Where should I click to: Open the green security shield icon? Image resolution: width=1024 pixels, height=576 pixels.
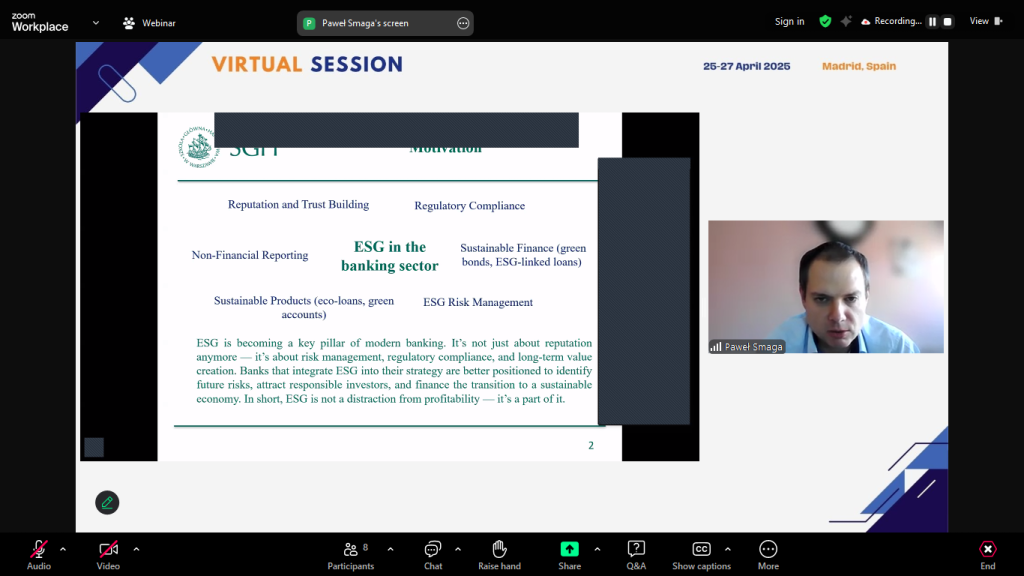point(825,21)
